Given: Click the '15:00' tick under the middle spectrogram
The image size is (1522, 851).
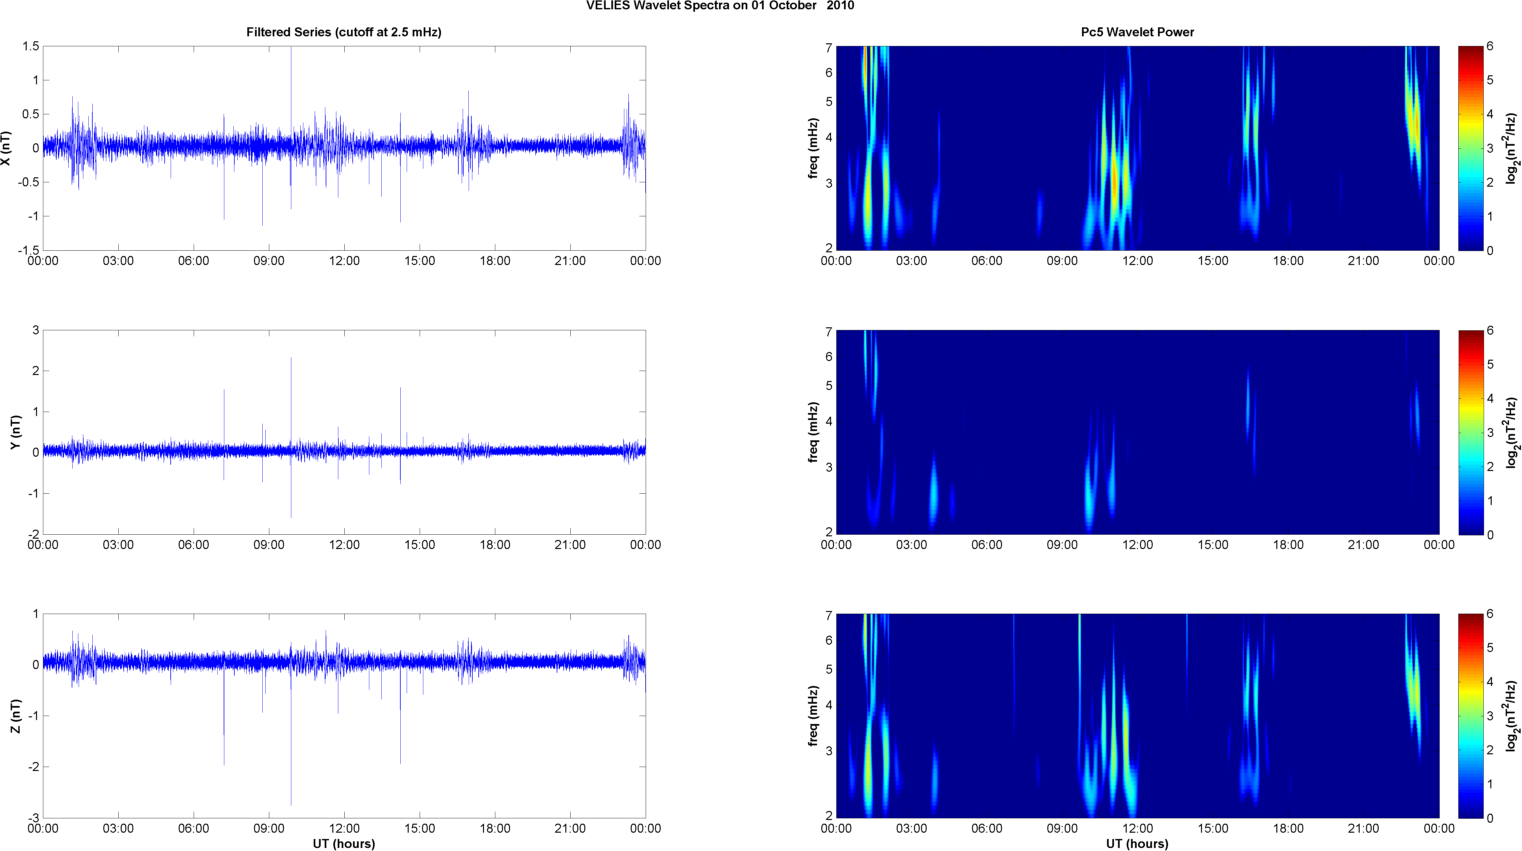Looking at the screenshot, I should [x=1213, y=545].
